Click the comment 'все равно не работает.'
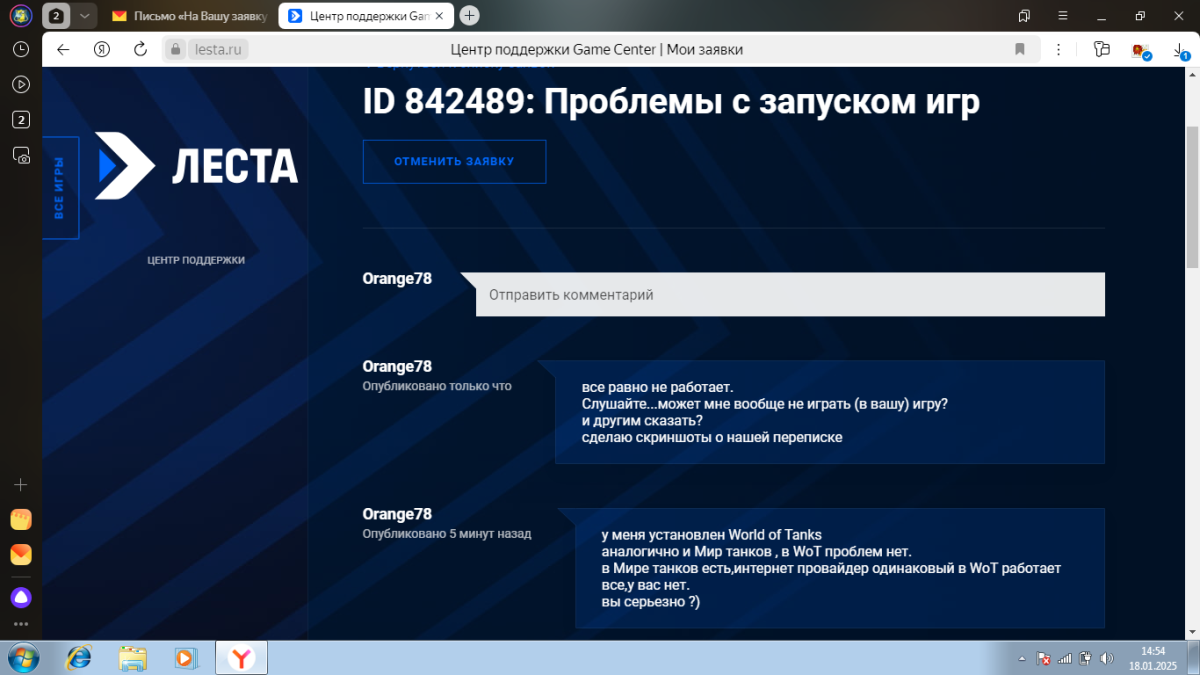This screenshot has width=1200, height=675. 658,386
